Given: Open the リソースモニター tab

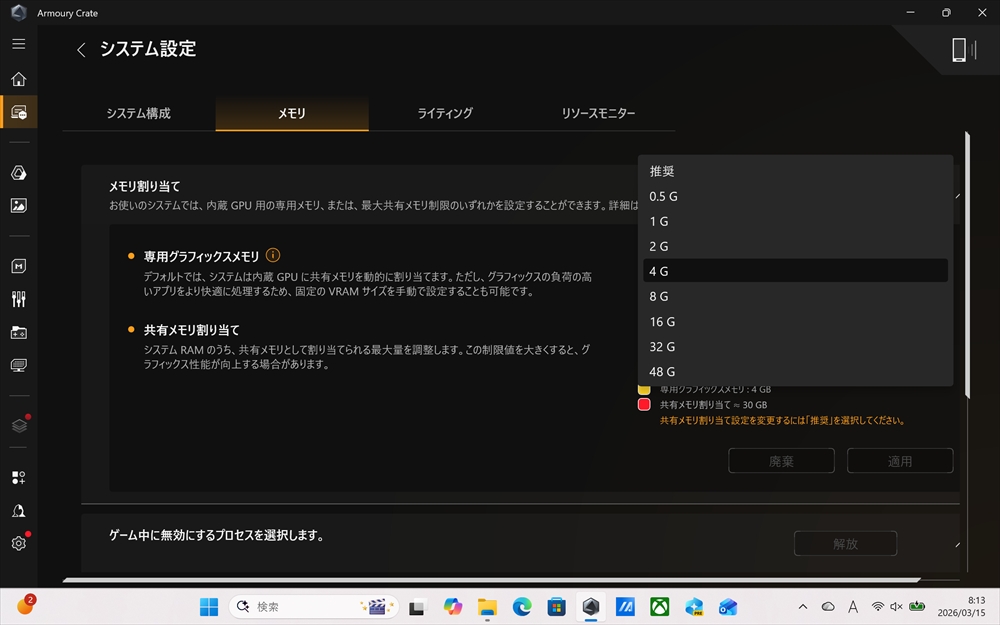Looking at the screenshot, I should [598, 114].
